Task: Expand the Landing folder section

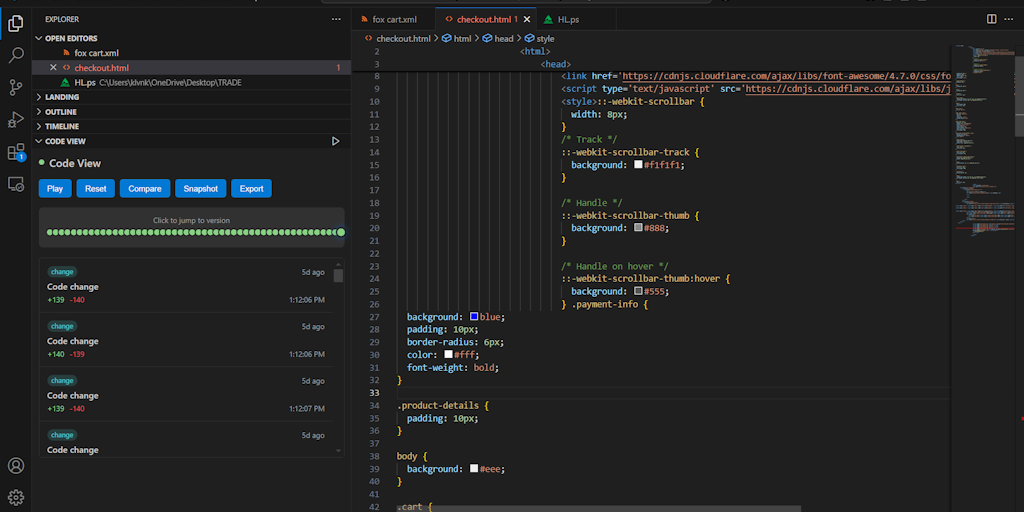Action: click(62, 97)
